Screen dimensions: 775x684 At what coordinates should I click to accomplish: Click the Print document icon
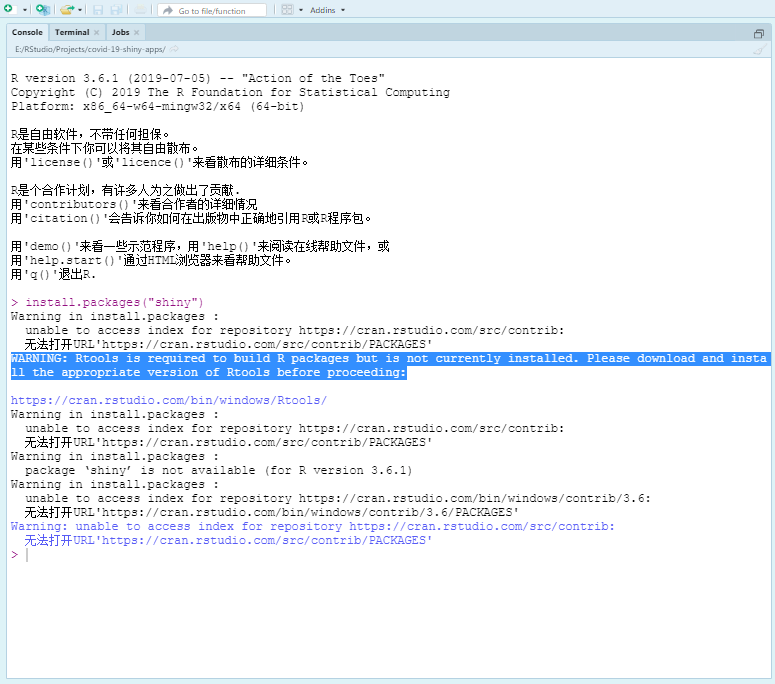point(140,10)
